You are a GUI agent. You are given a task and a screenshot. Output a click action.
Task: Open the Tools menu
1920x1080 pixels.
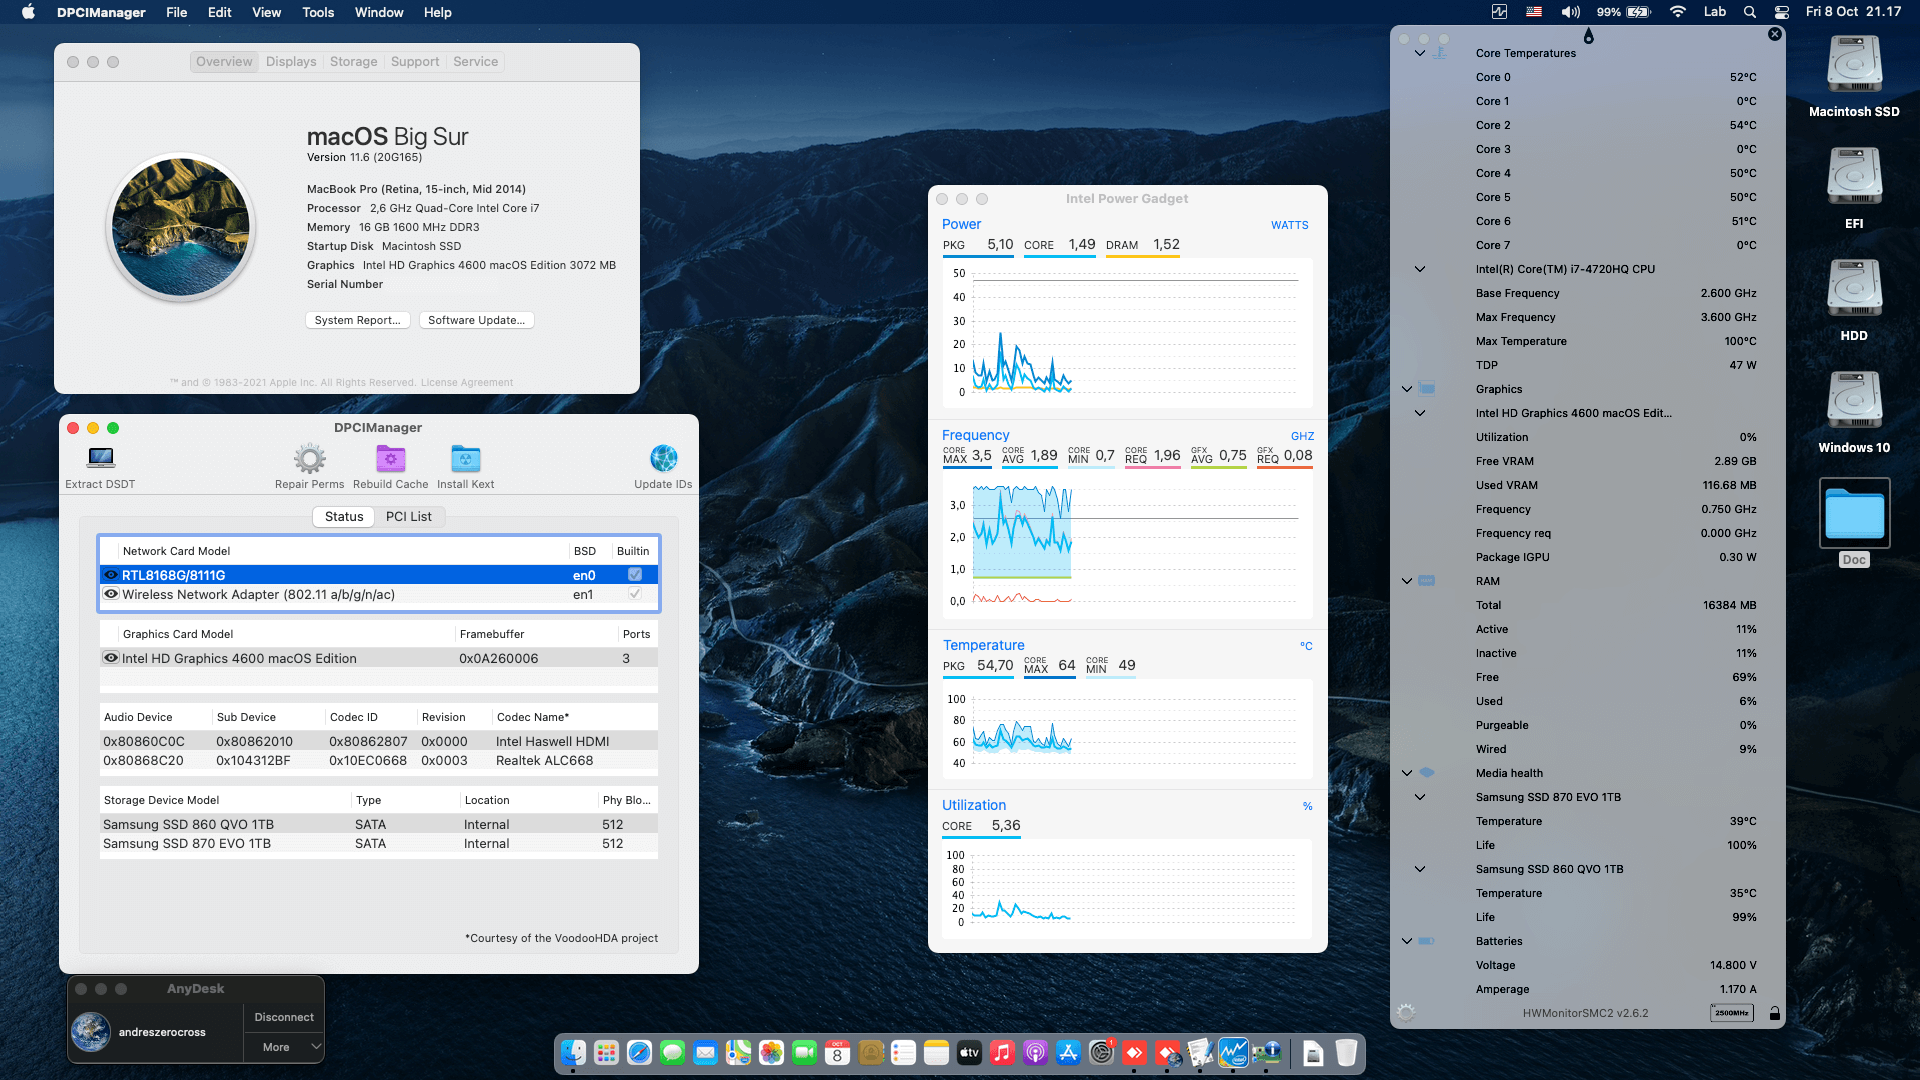[318, 12]
